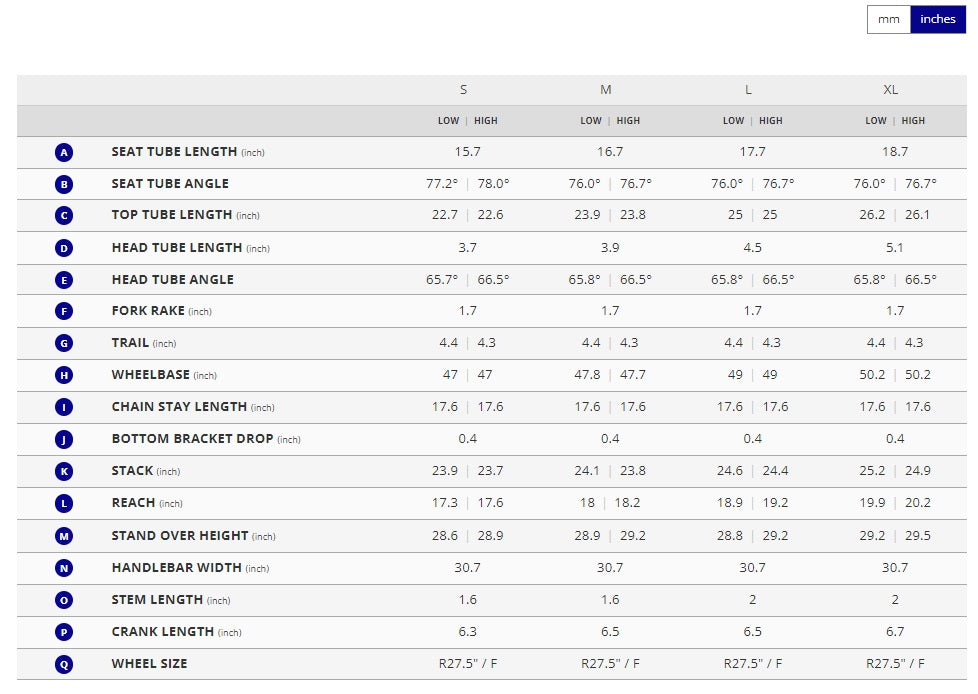Click the letter H wheelbase icon

(x=64, y=375)
